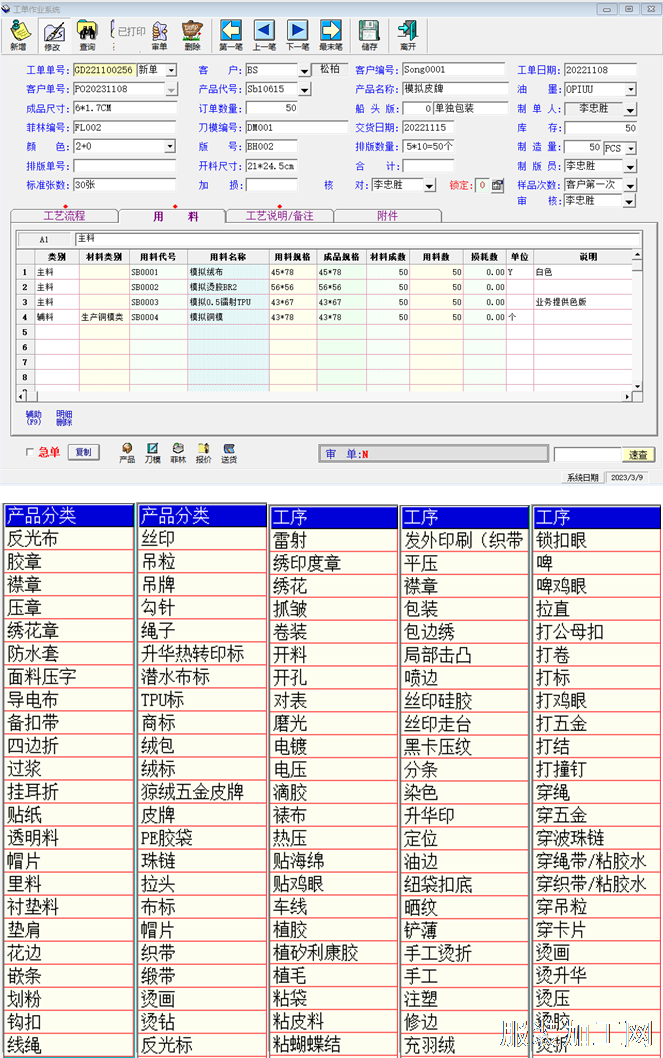The image size is (663, 1058).
Task: Exit via the 离开 door icon
Action: tap(407, 36)
